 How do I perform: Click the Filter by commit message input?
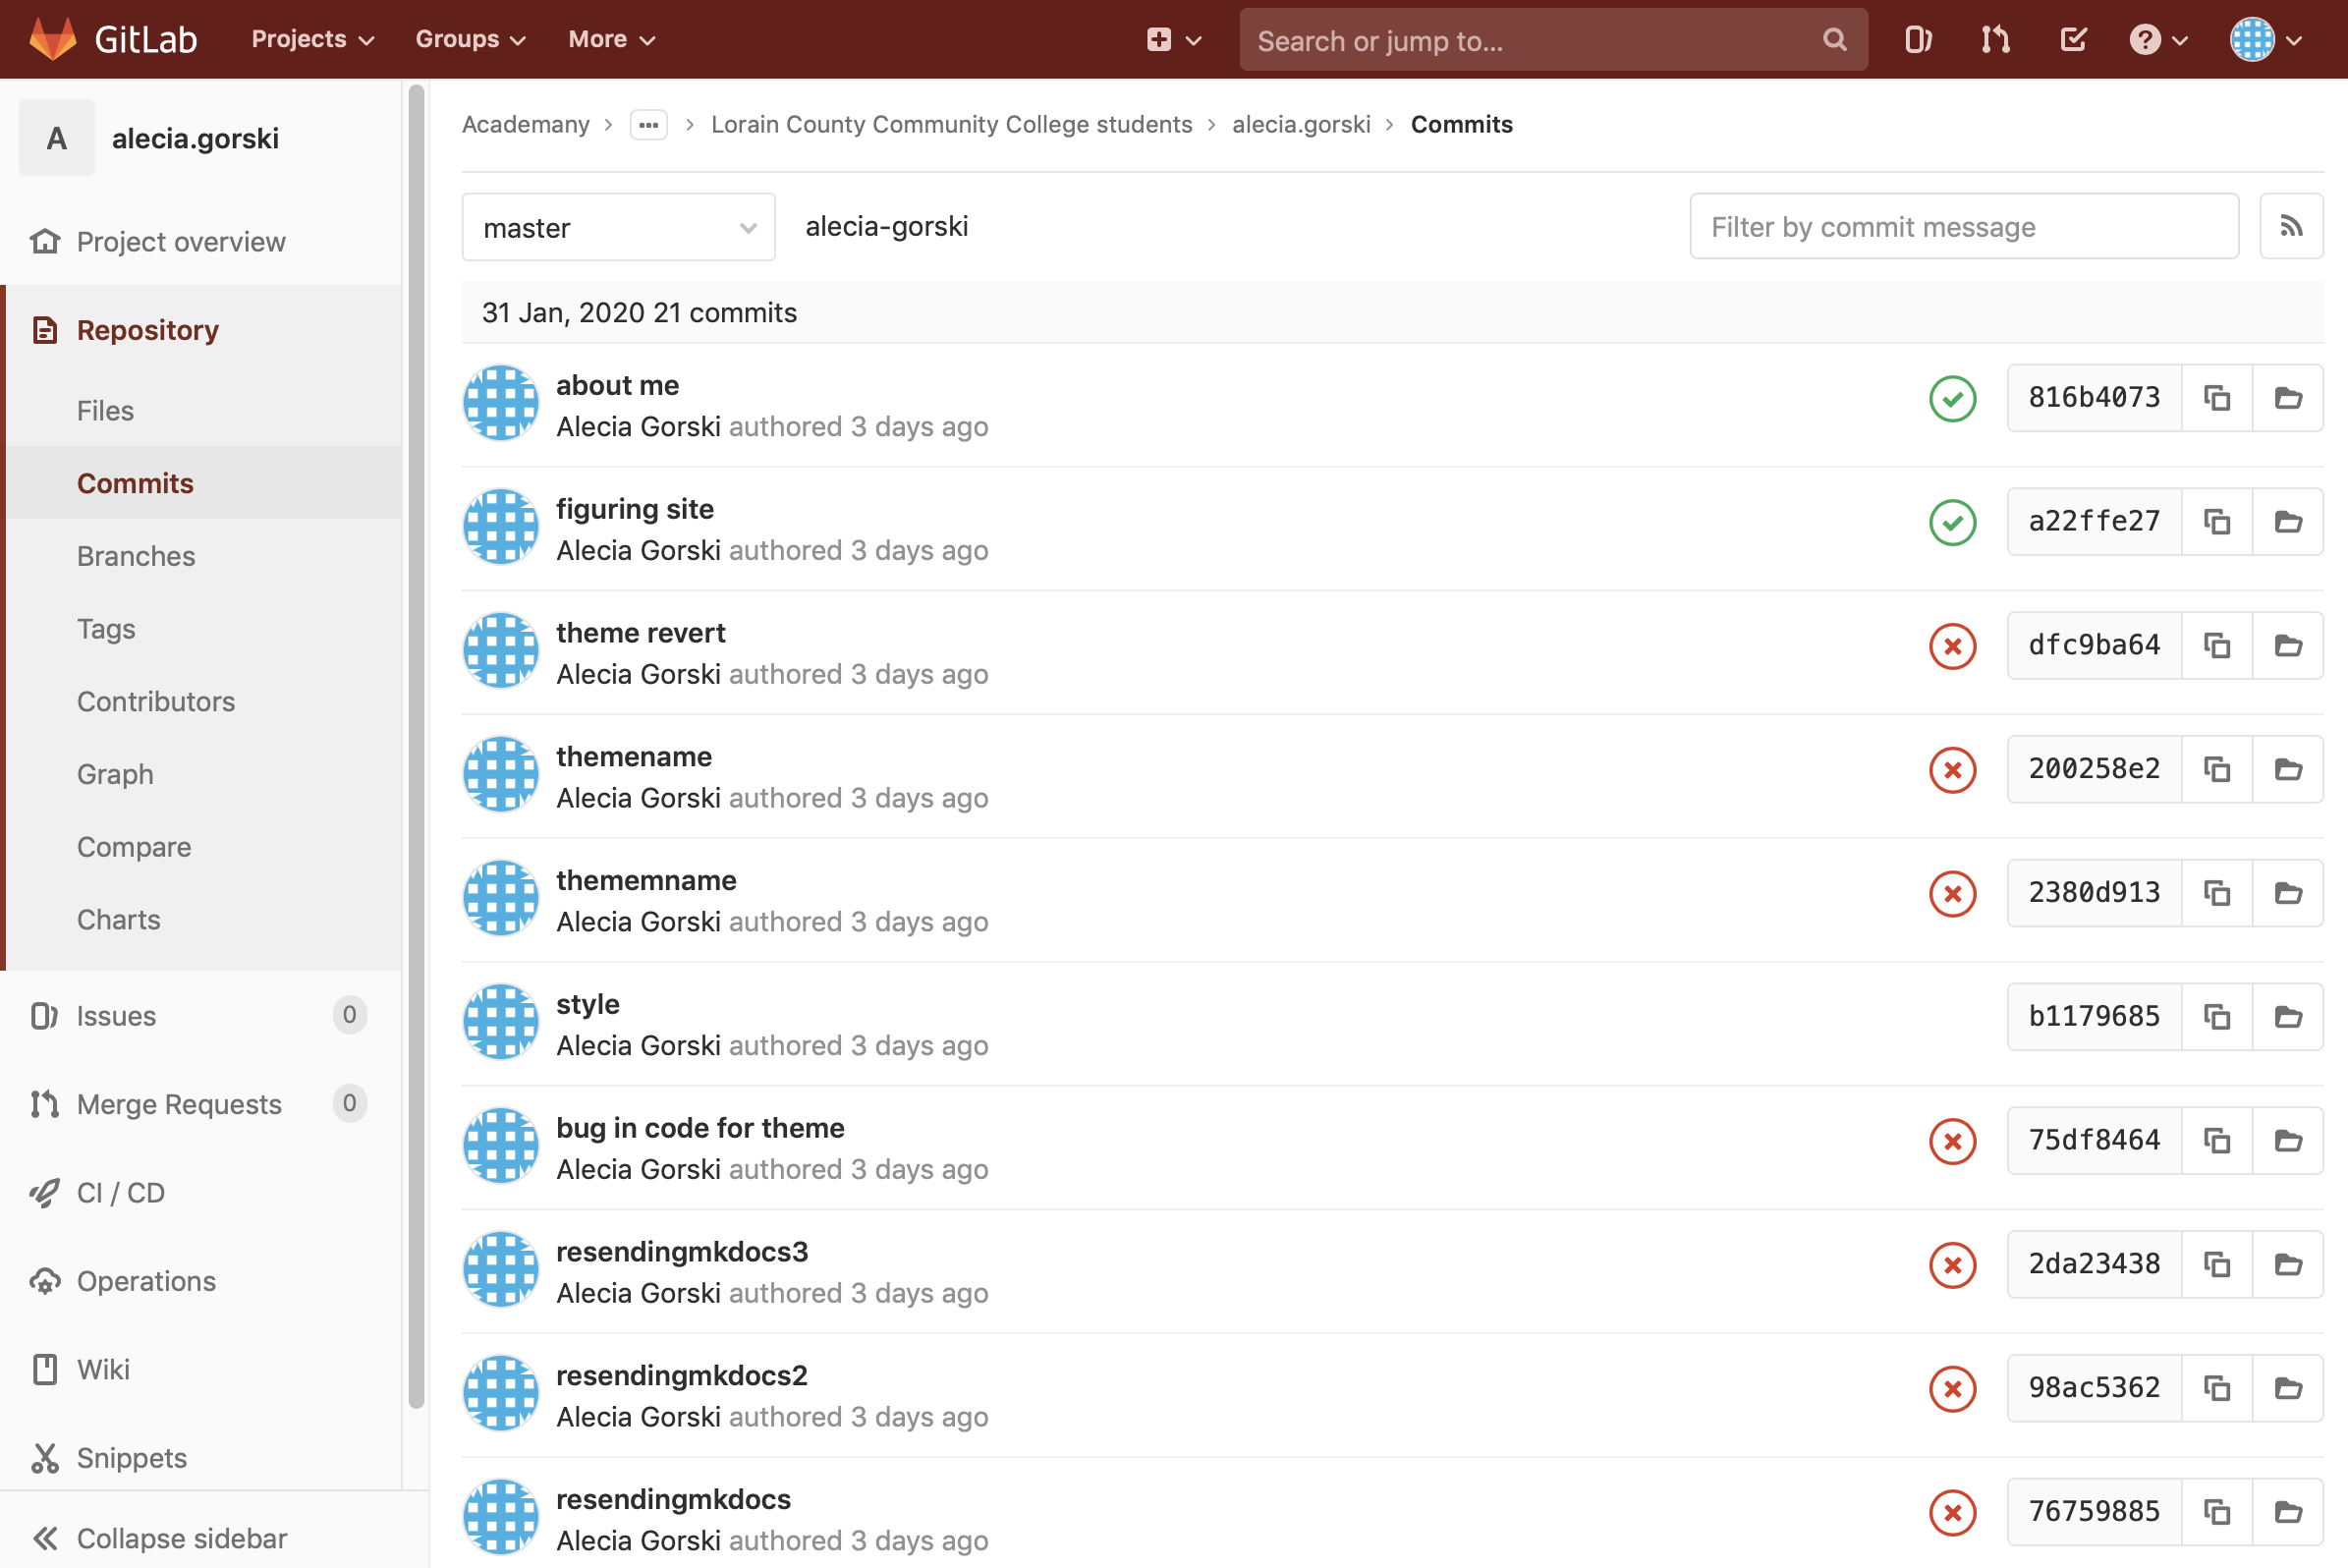1965,226
